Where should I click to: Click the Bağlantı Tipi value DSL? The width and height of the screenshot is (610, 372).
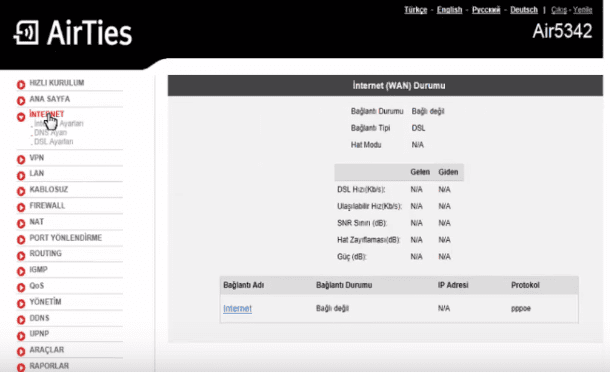(x=418, y=128)
